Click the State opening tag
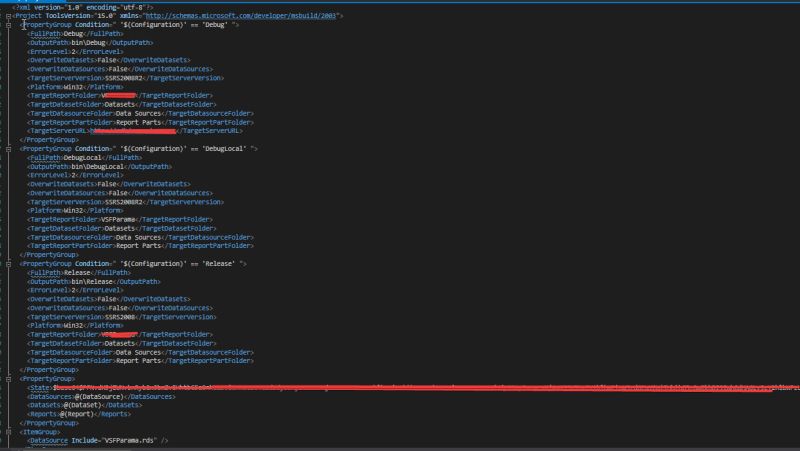 (40, 388)
